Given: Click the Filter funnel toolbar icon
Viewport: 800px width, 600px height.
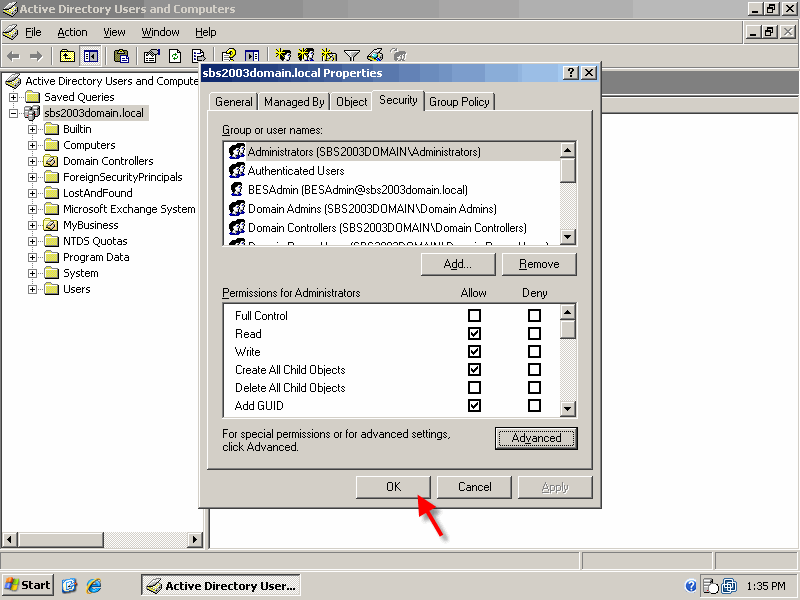Looking at the screenshot, I should (x=352, y=55).
